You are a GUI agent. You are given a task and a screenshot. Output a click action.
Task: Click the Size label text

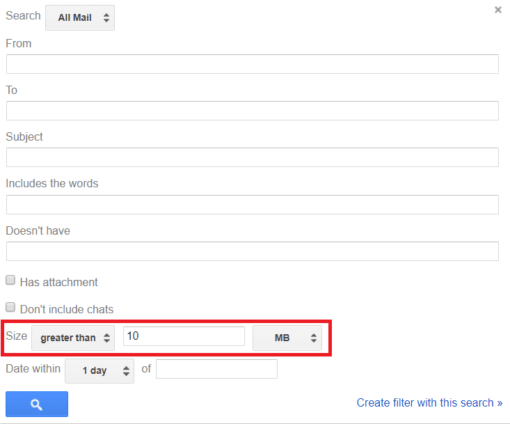pos(16,336)
